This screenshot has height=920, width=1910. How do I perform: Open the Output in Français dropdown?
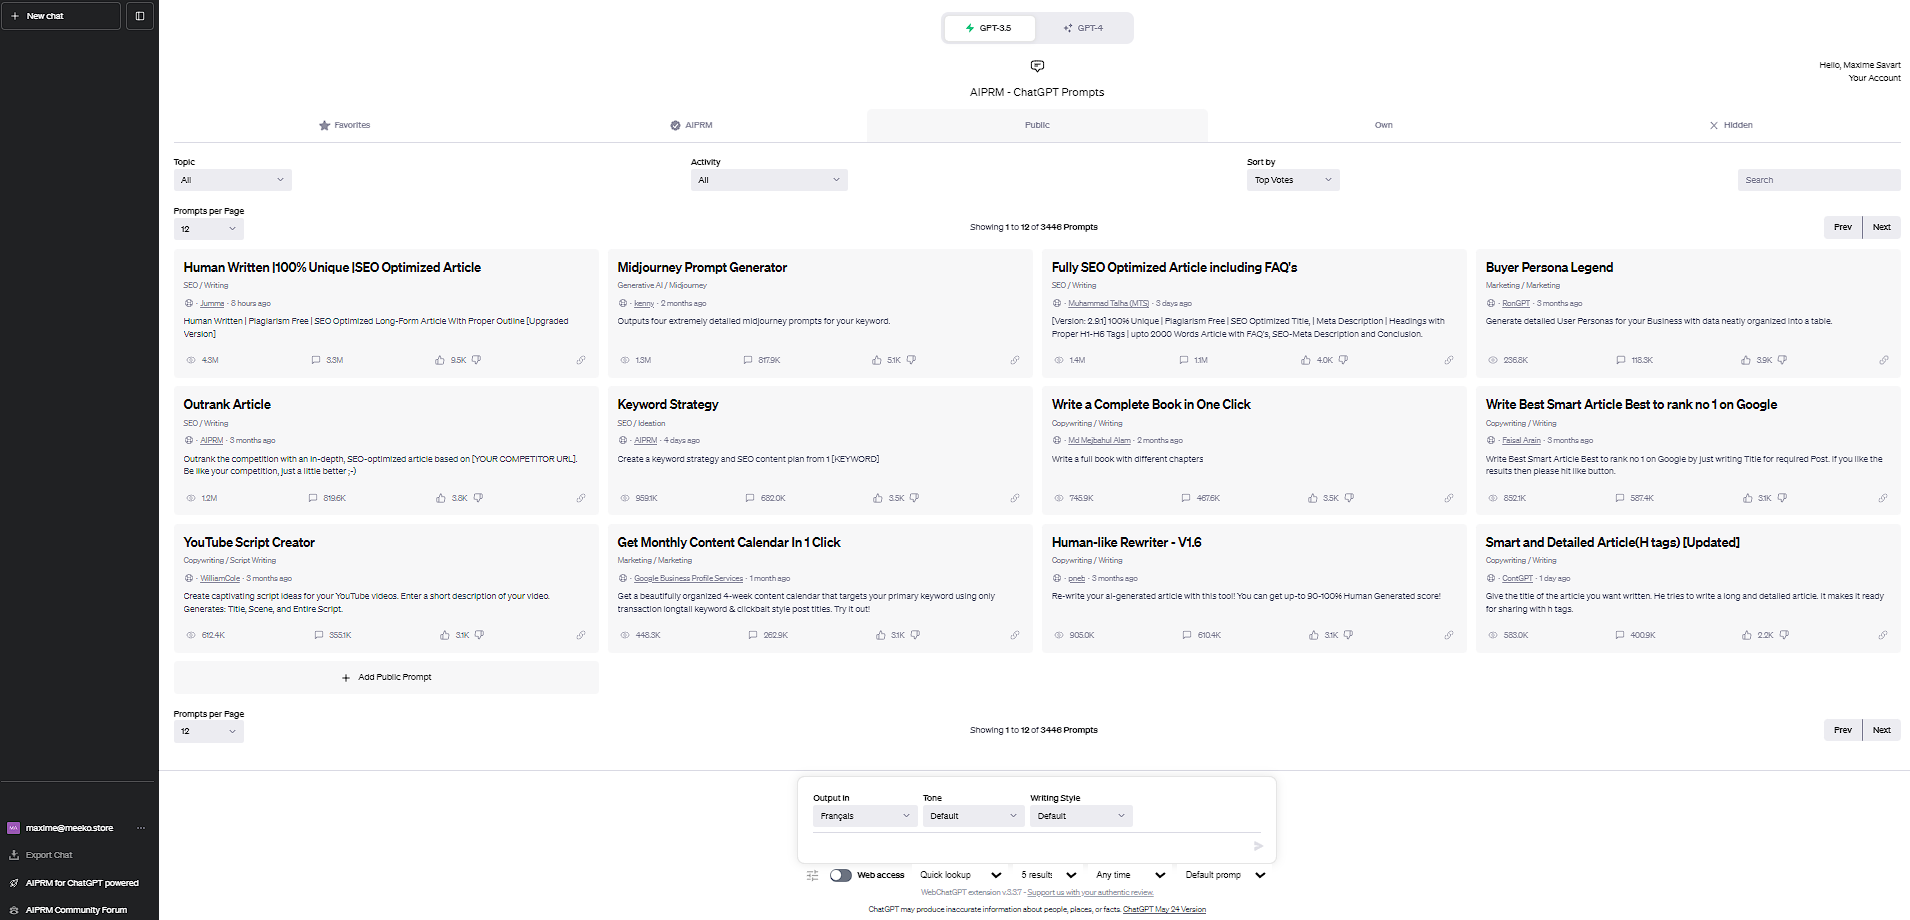865,816
